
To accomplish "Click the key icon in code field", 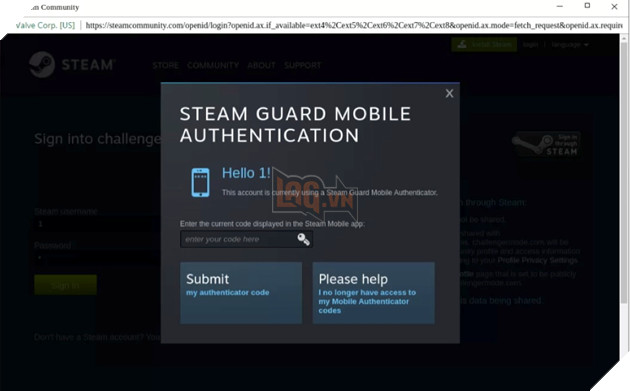I will pos(303,239).
